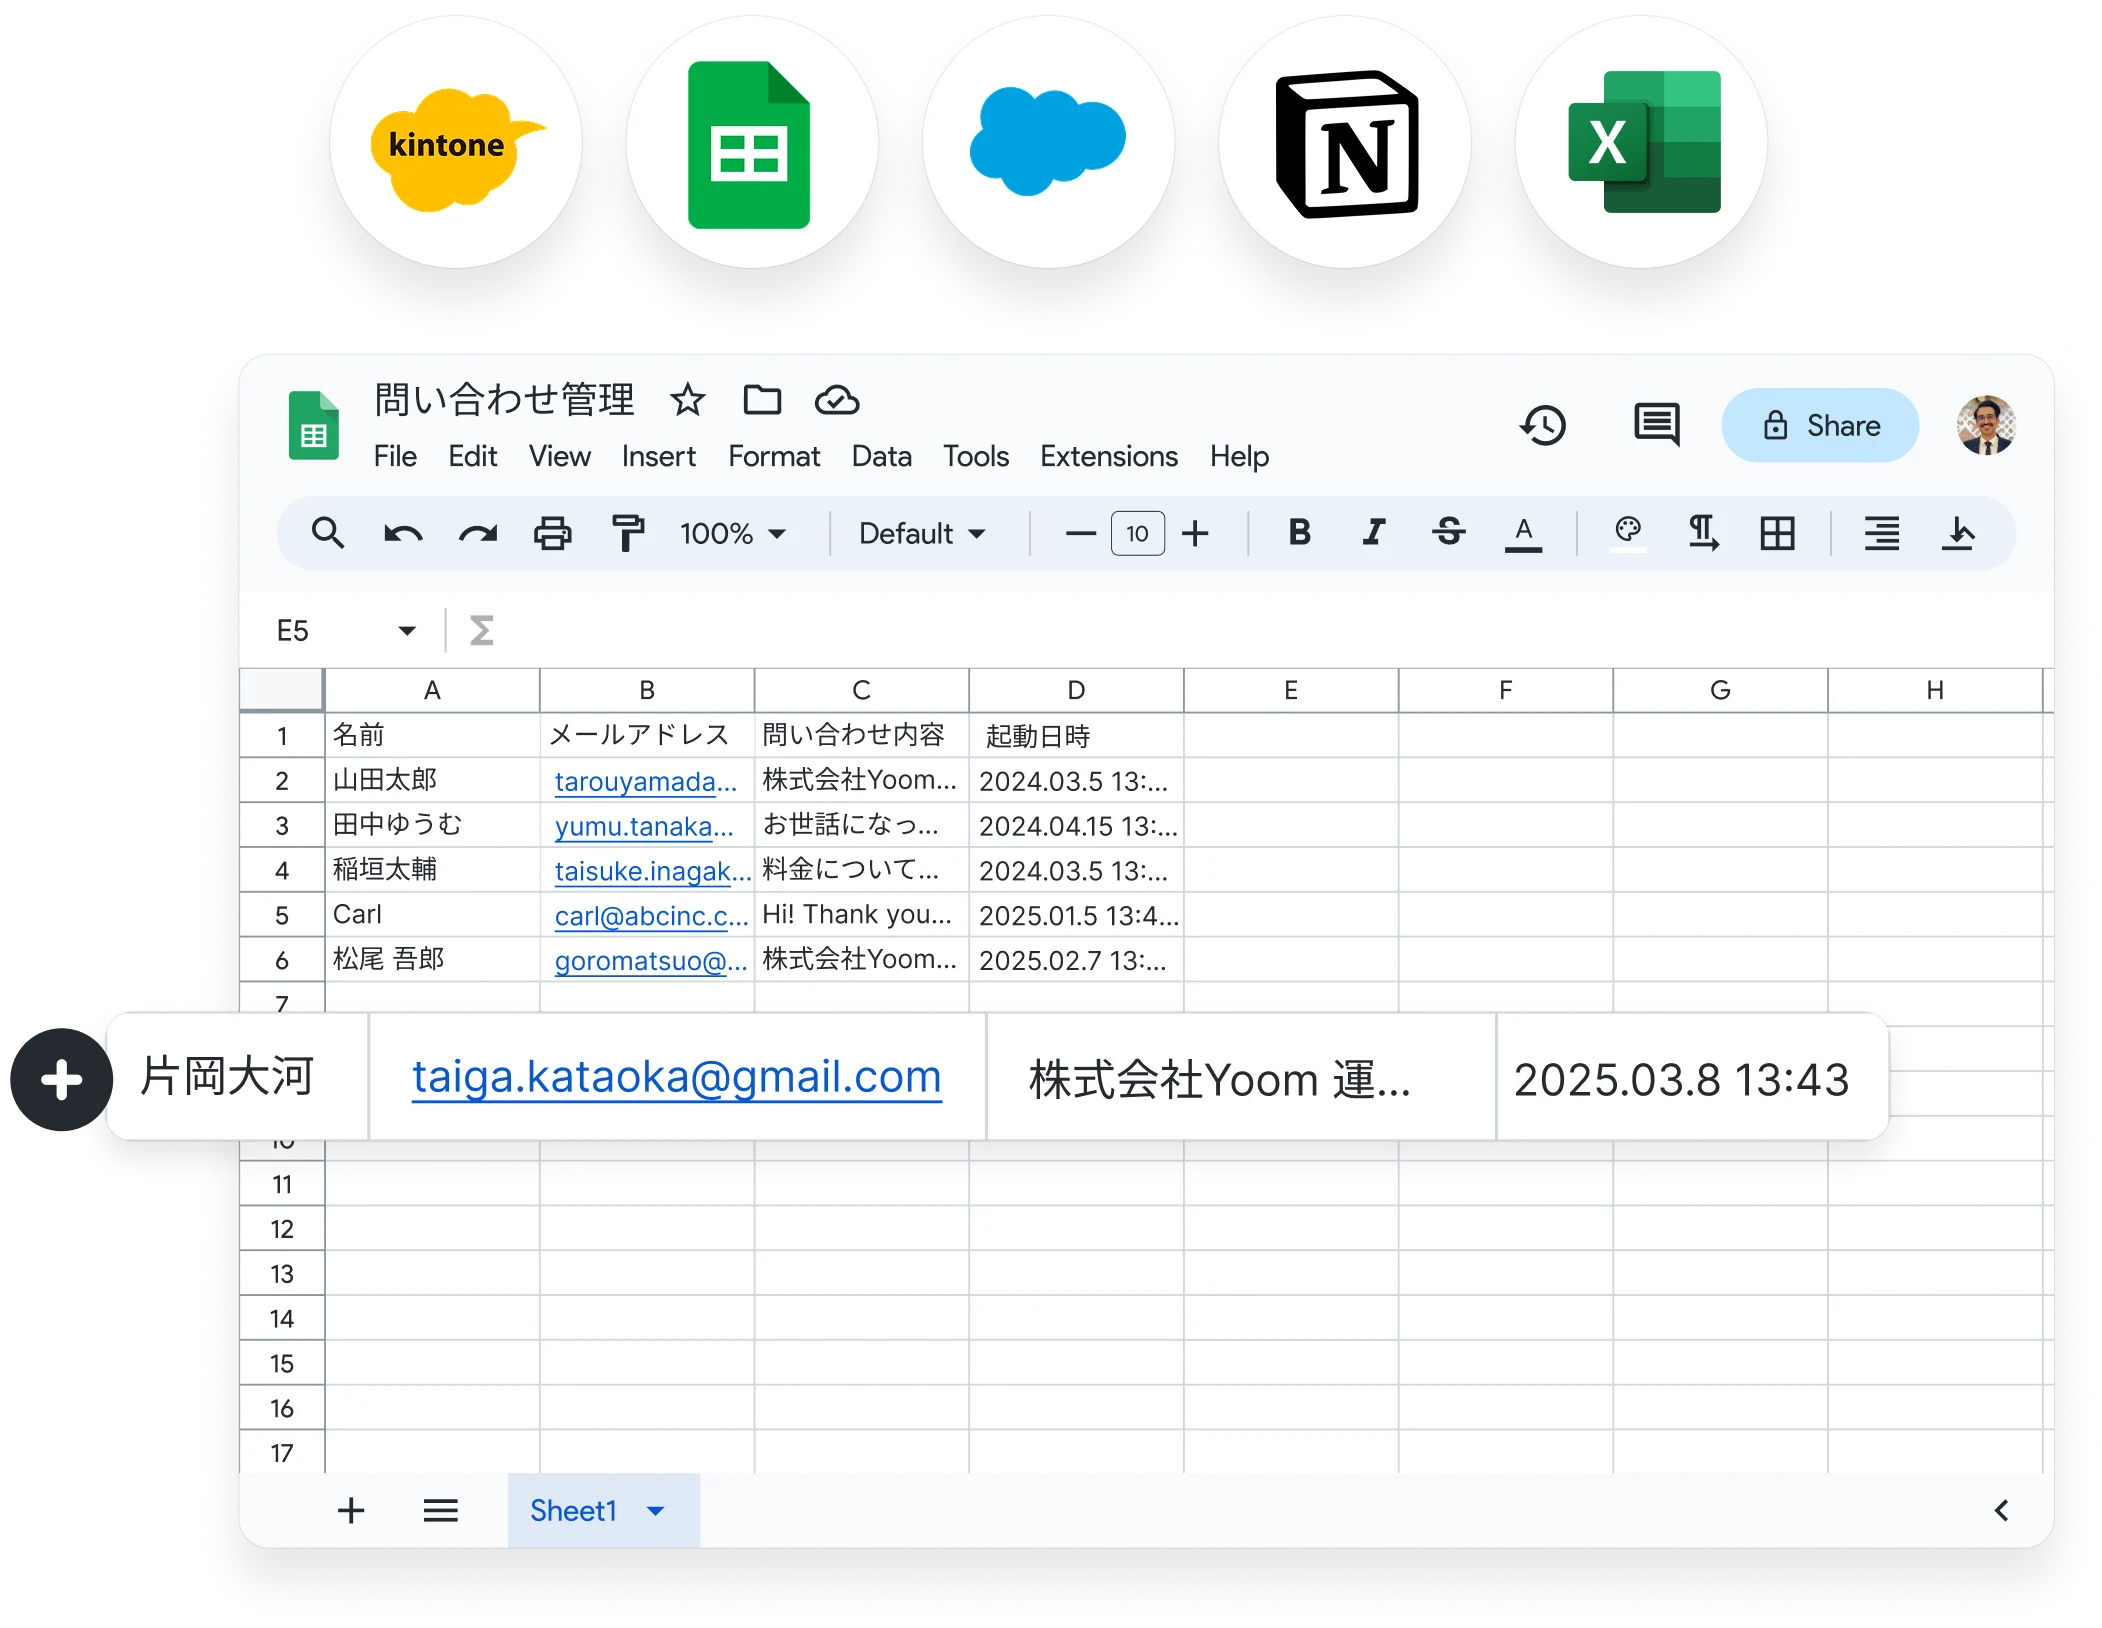Expand the Sheet1 tab dropdown arrow

coord(656,1510)
